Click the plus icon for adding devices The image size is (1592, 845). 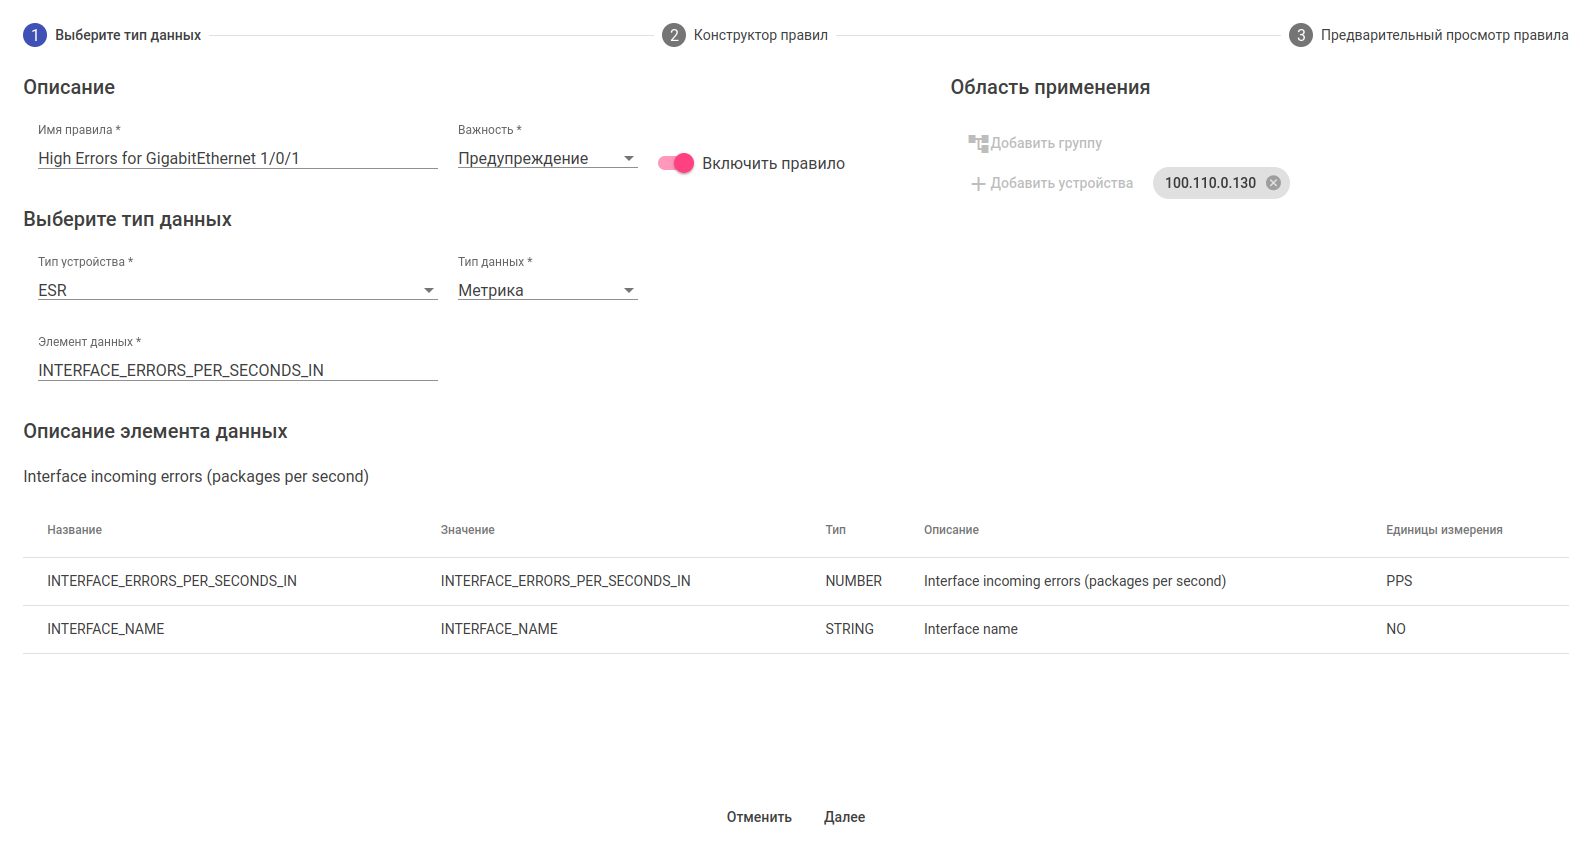[978, 184]
